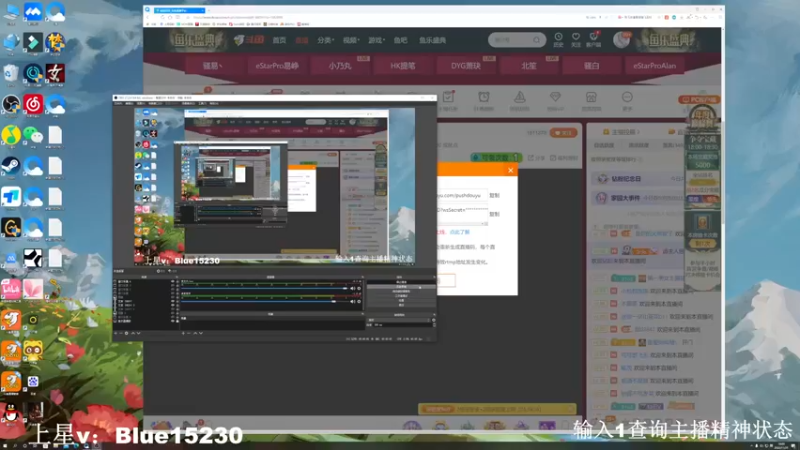Click the 点此了解 link in dialog
Viewport: 800px width, 450px height.
point(460,232)
